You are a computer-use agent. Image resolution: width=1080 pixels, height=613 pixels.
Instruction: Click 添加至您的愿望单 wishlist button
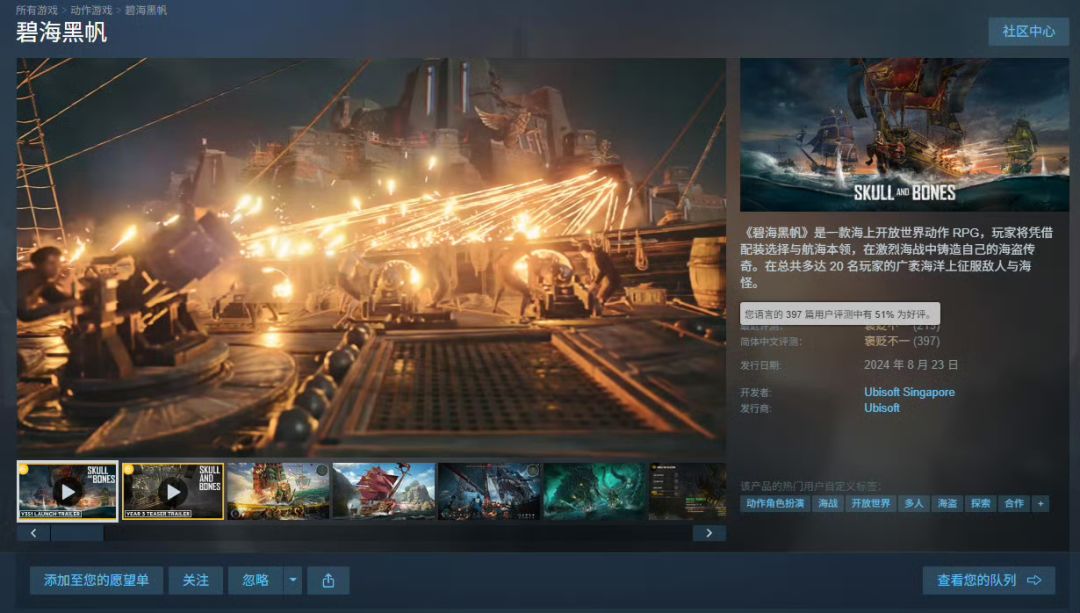(x=96, y=581)
